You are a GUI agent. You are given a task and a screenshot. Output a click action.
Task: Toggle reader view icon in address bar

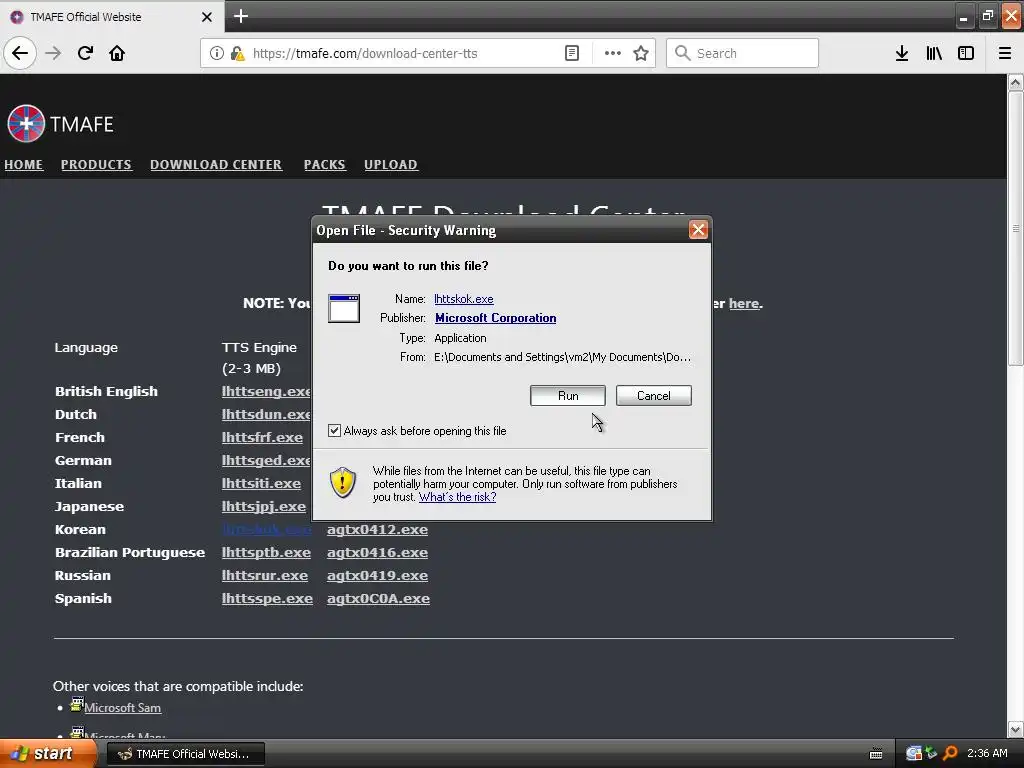572,53
